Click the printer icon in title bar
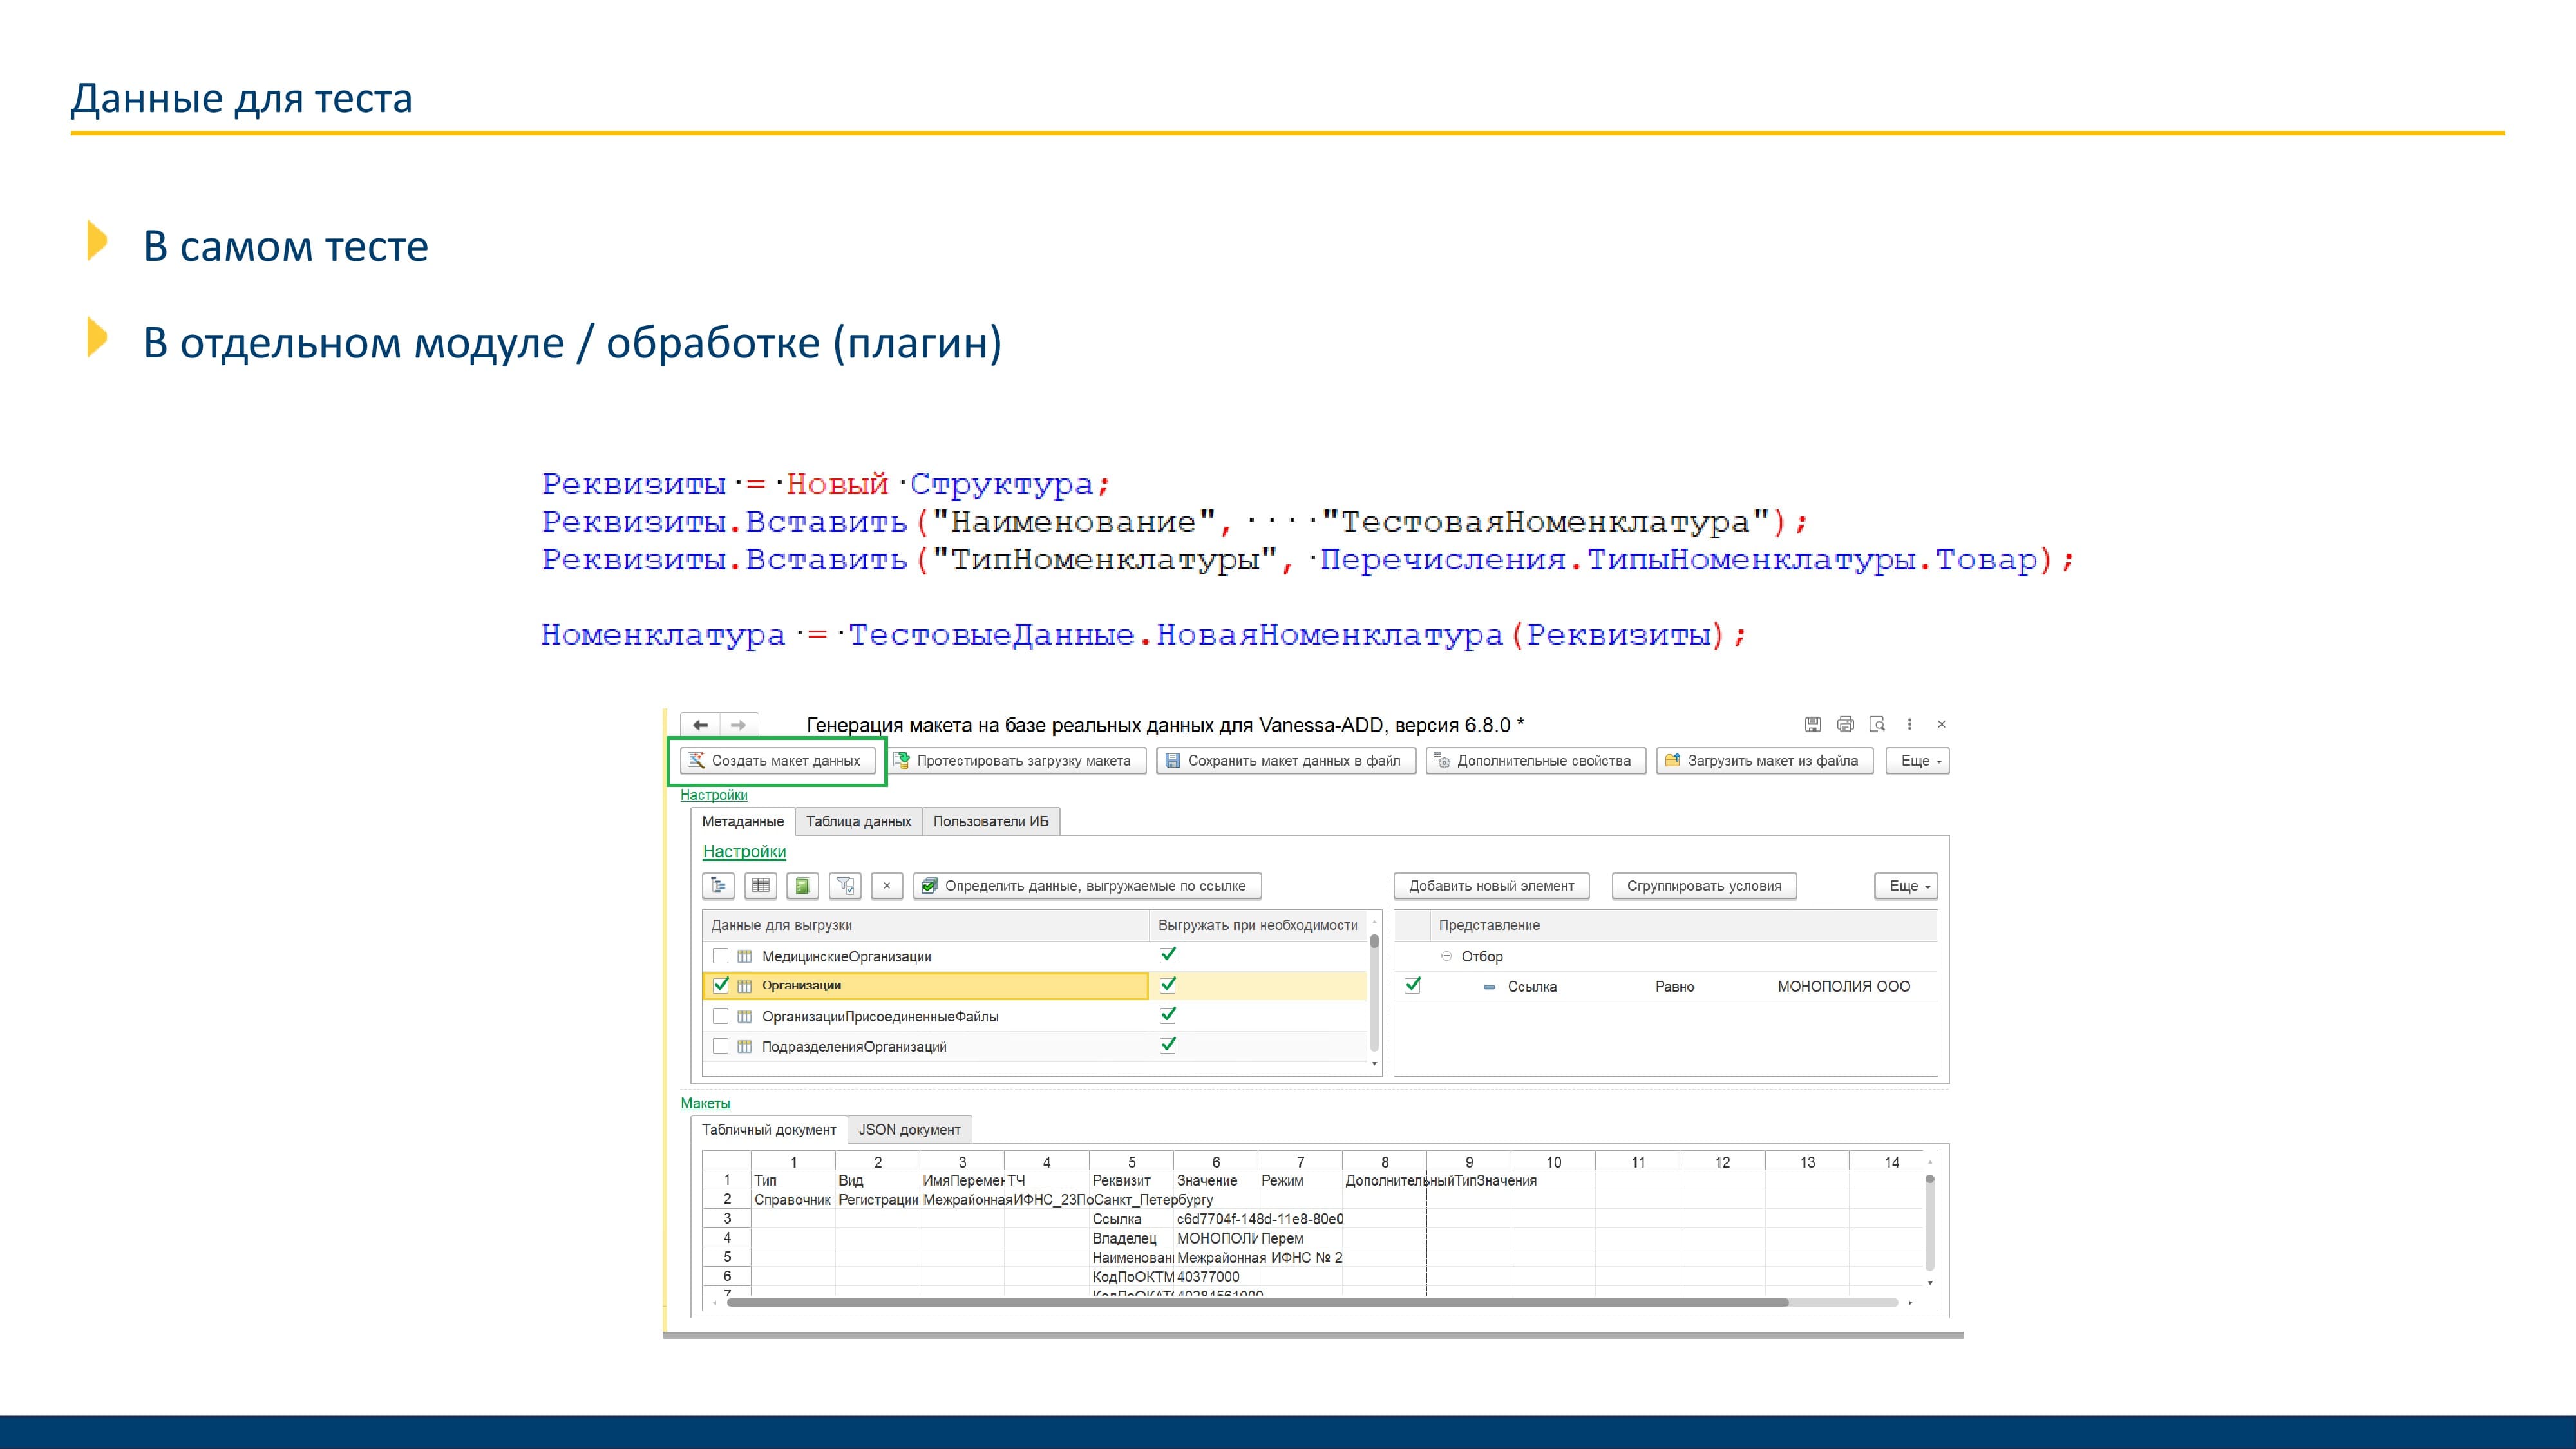 click(x=1845, y=724)
